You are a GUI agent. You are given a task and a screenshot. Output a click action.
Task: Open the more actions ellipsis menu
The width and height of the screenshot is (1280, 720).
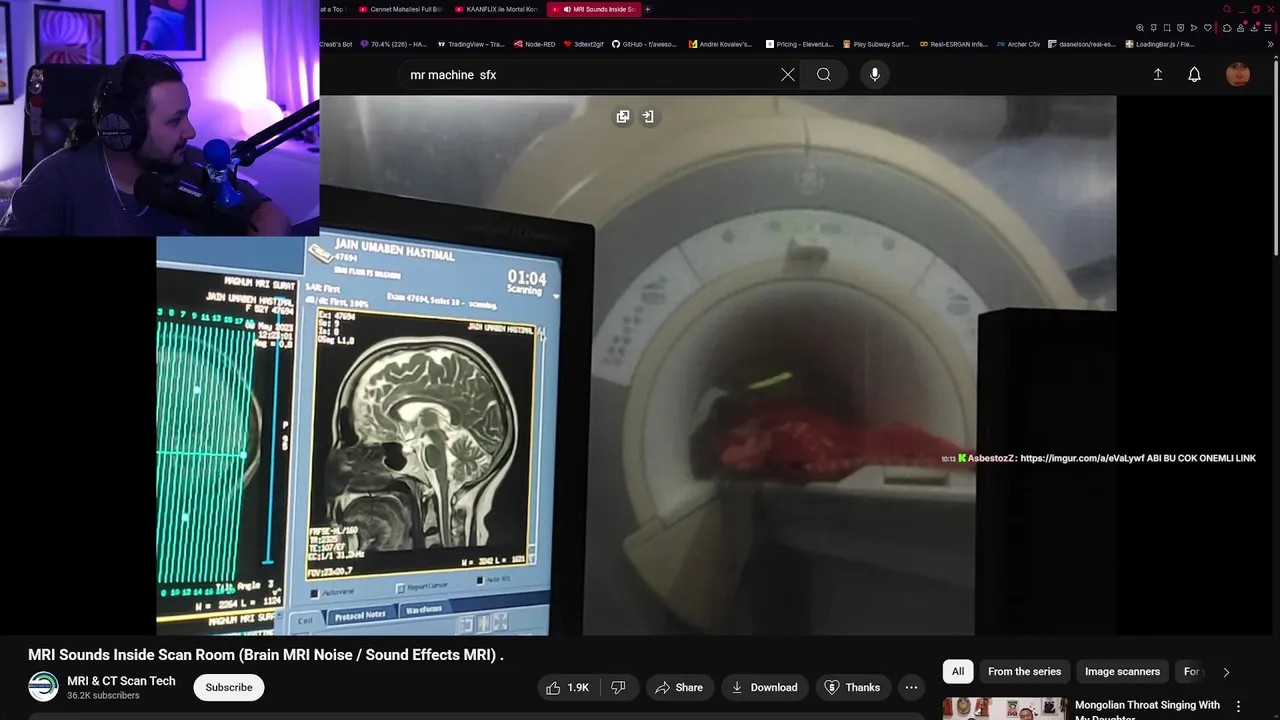click(x=911, y=687)
